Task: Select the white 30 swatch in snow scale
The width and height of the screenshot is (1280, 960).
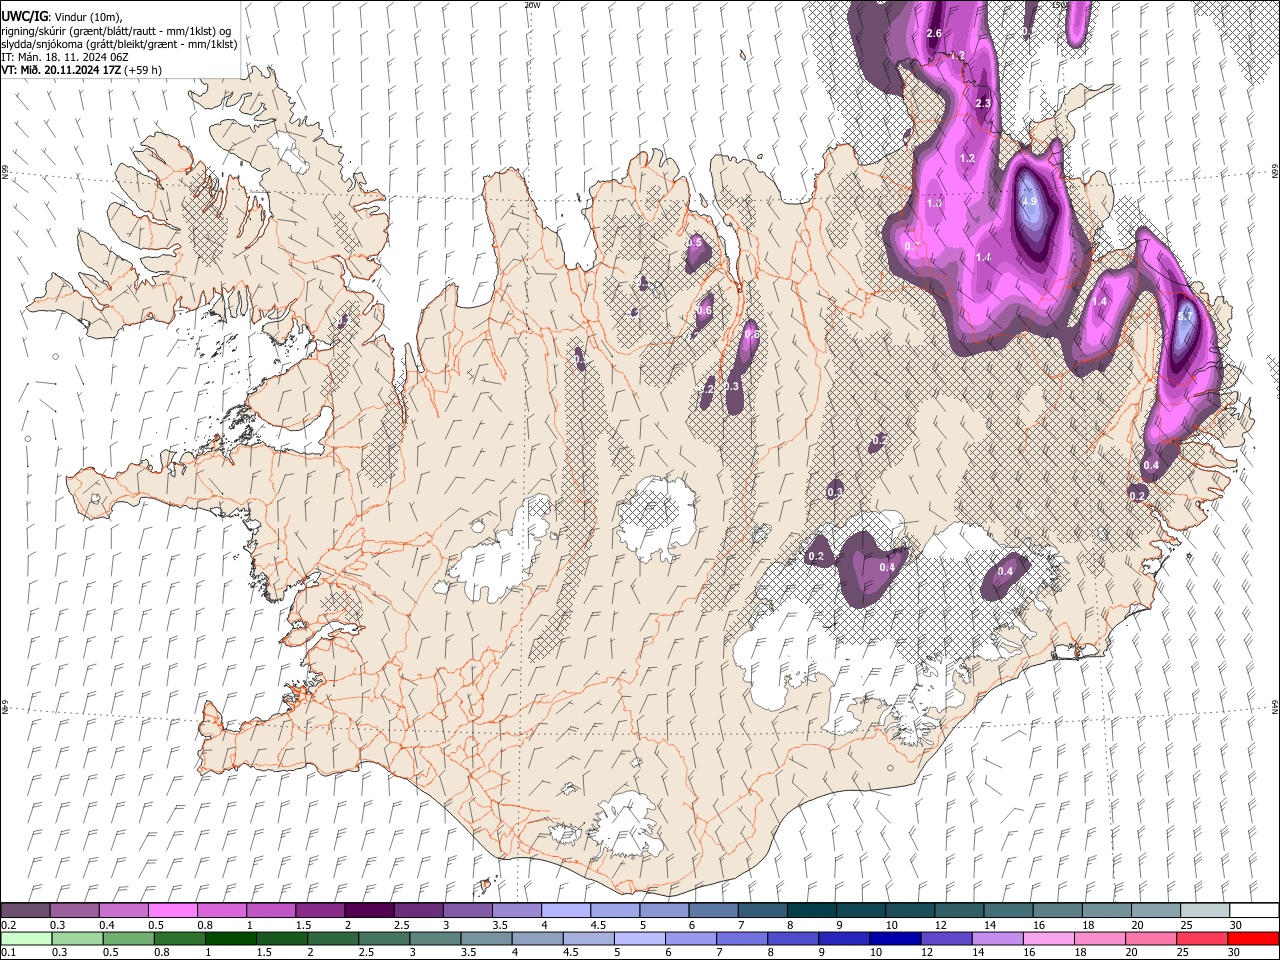Action: [1254, 911]
